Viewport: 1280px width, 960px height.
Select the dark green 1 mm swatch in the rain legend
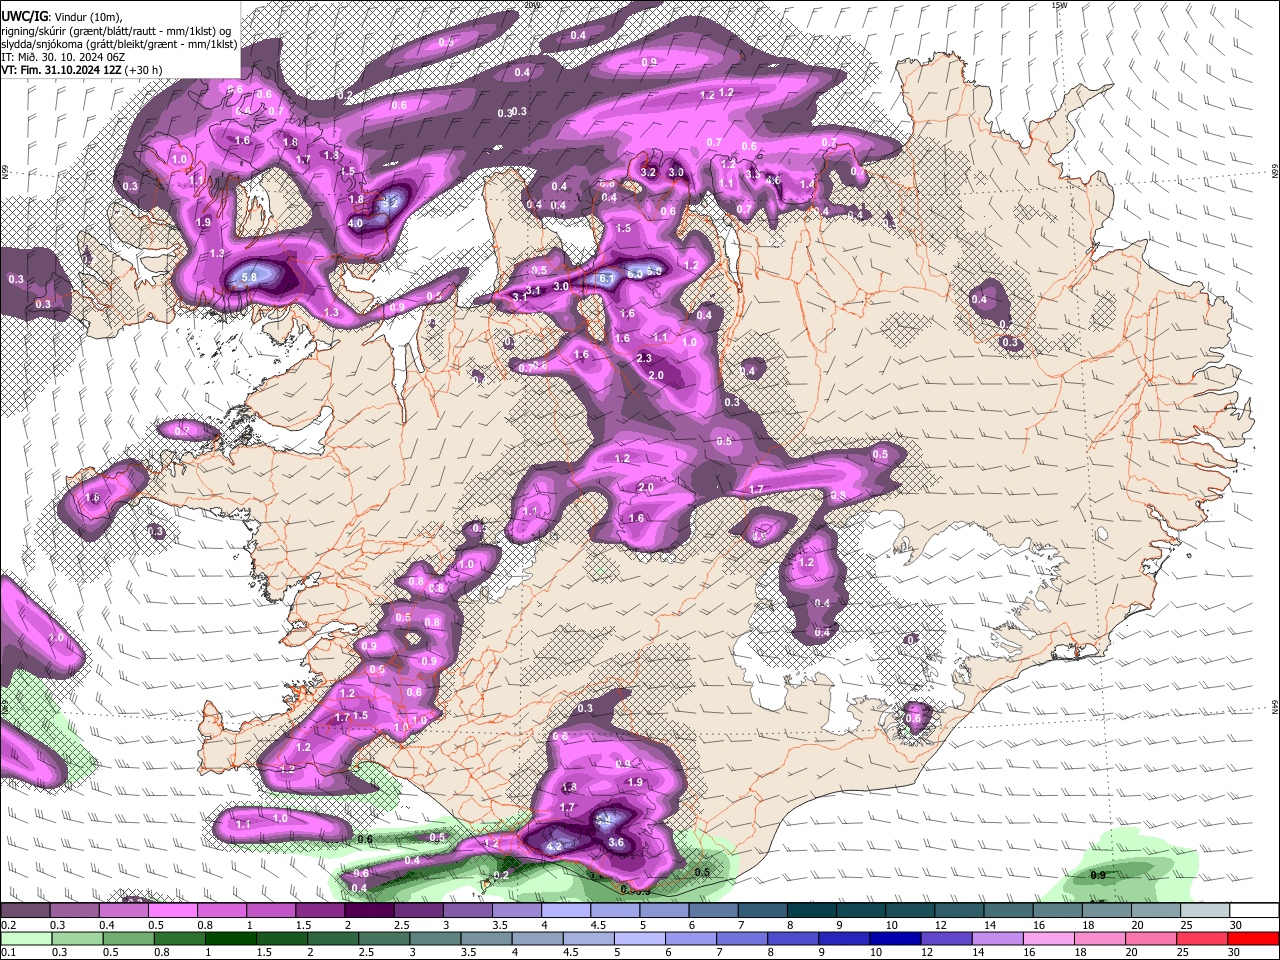tap(230, 939)
